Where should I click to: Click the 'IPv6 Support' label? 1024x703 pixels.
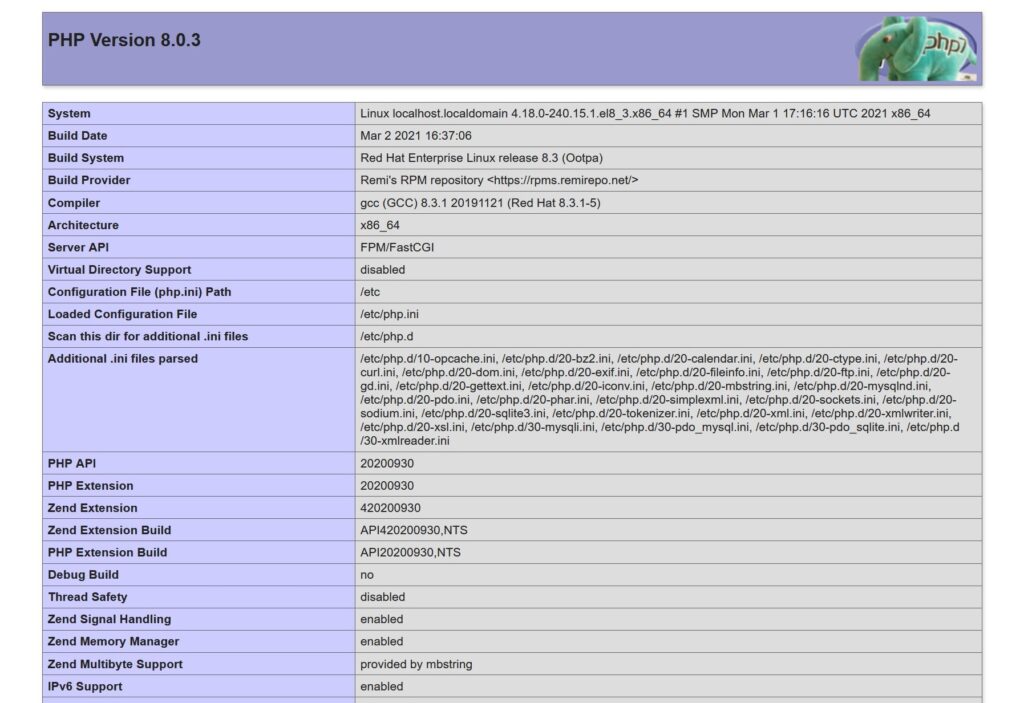(85, 687)
